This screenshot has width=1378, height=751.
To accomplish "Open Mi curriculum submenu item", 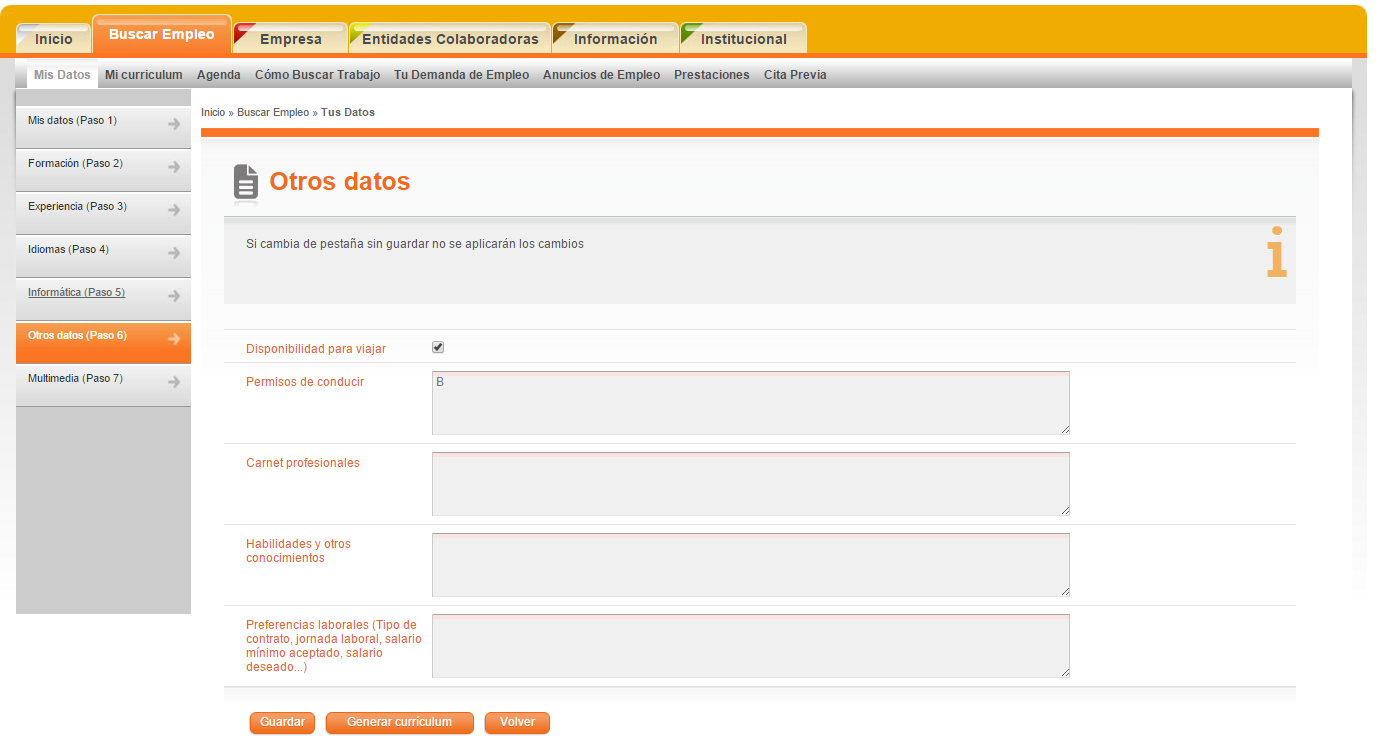I will click(x=143, y=75).
